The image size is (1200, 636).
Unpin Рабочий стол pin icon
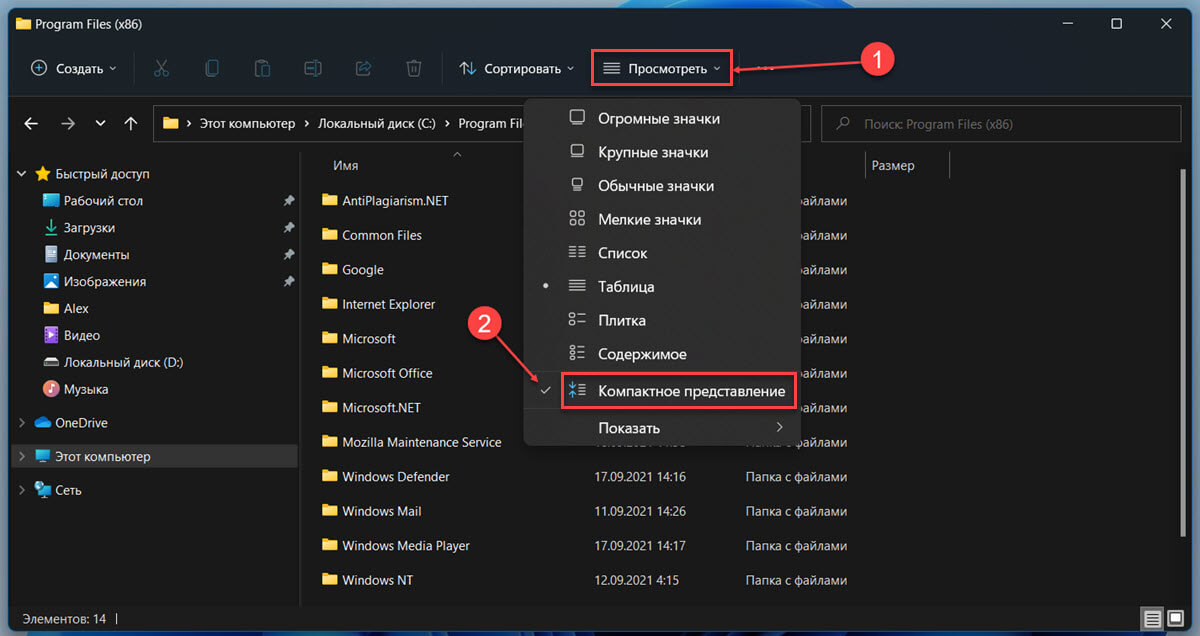coord(289,201)
